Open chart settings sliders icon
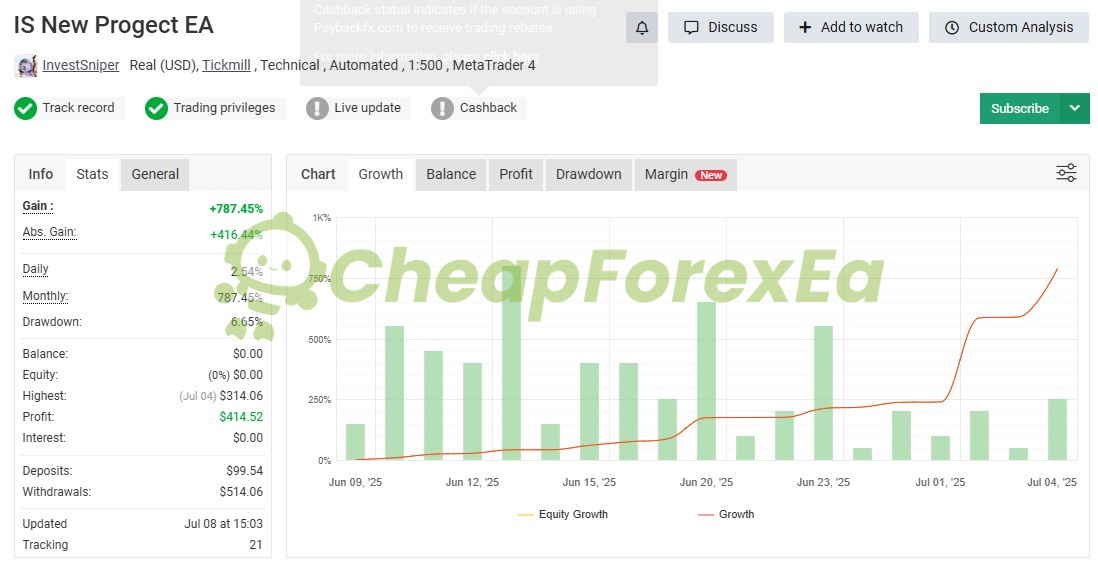 tap(1066, 173)
